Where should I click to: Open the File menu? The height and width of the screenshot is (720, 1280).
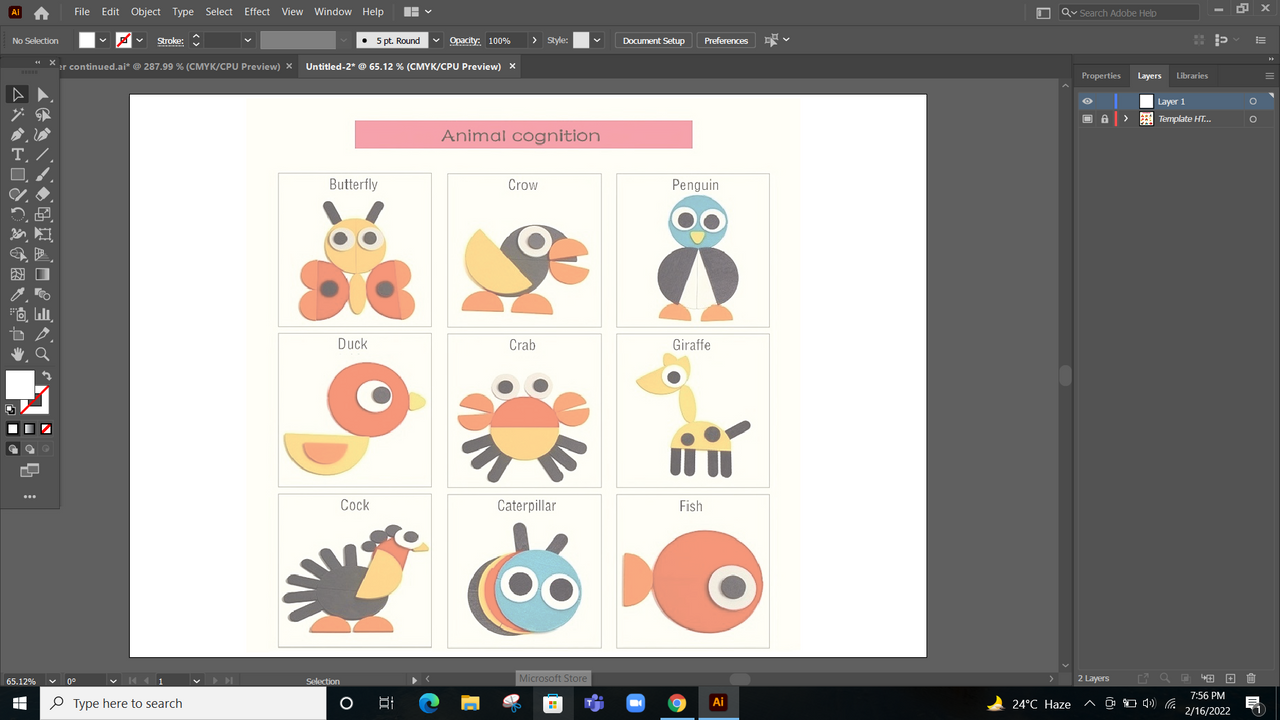pyautogui.click(x=82, y=12)
